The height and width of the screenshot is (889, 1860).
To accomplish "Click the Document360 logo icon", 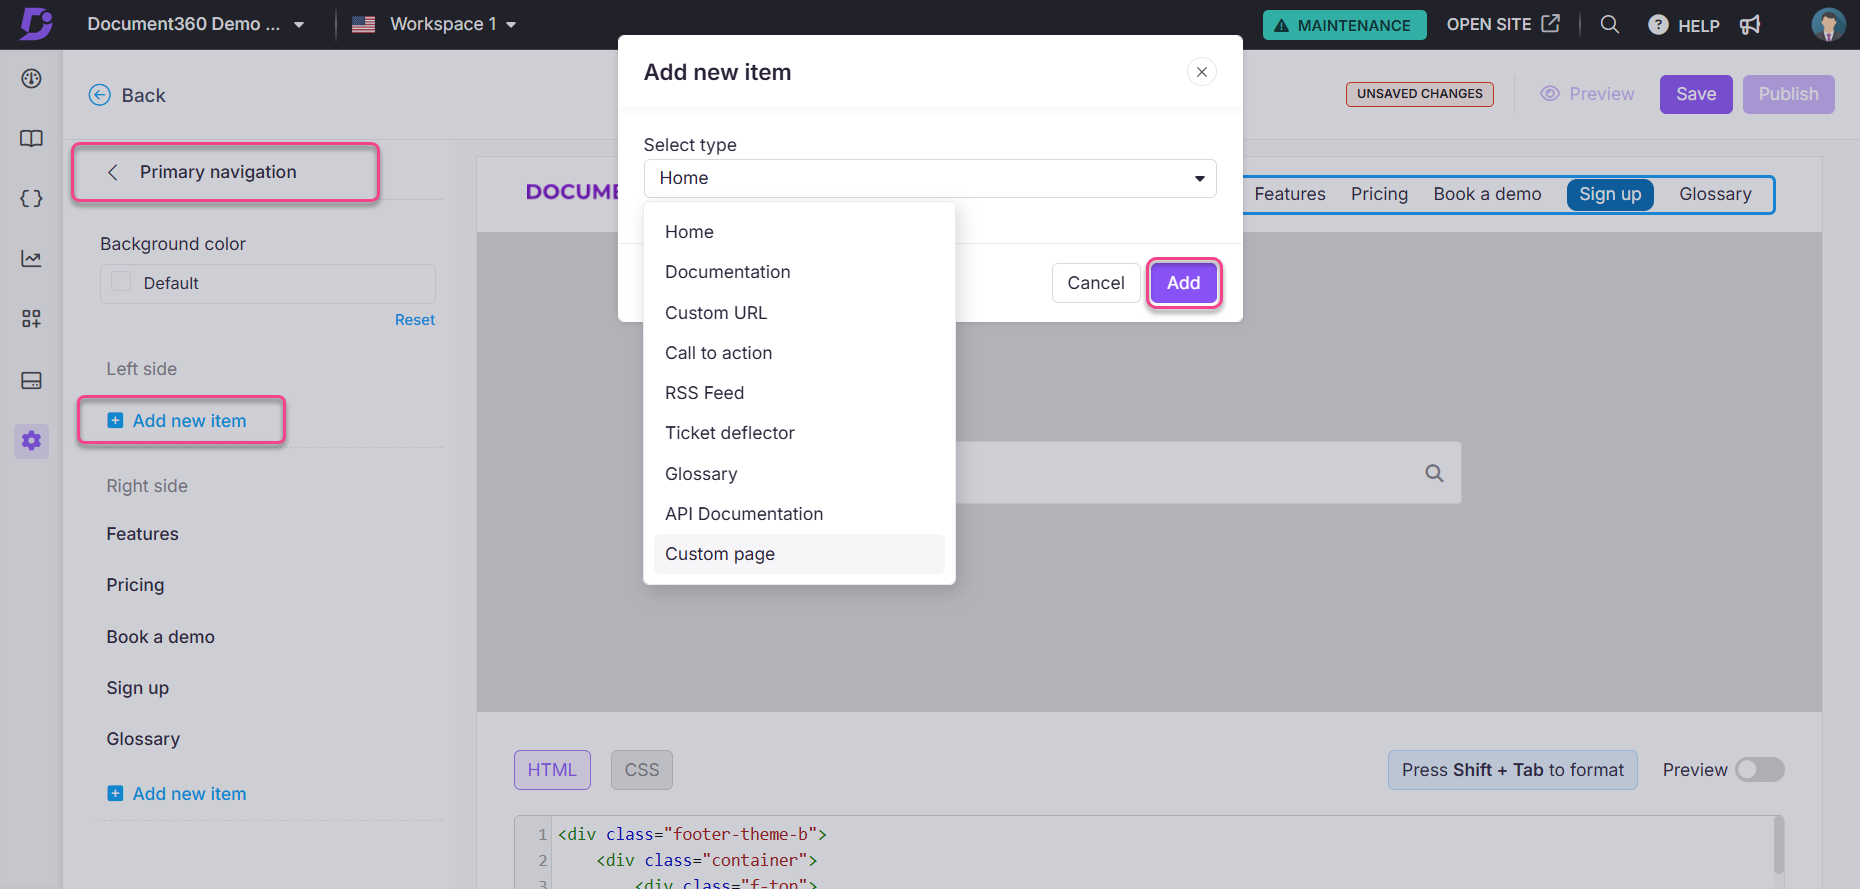I will click(36, 23).
